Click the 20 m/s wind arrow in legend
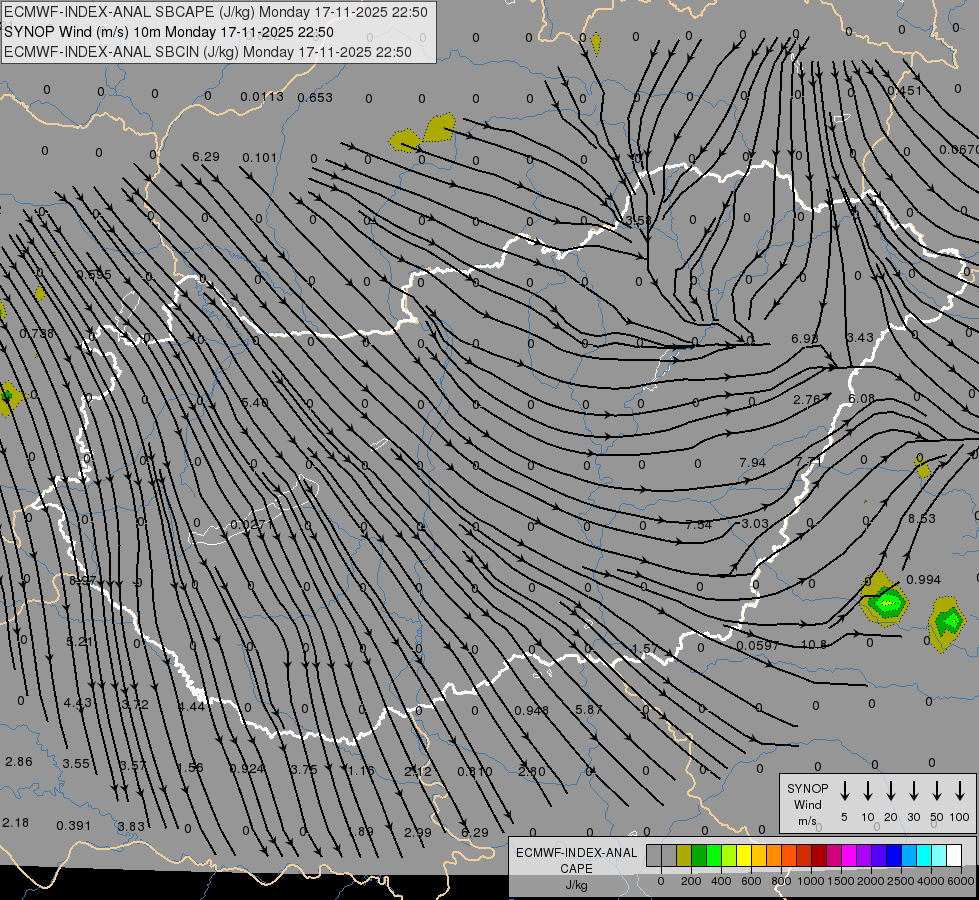Screen dimensions: 979x900 (x=890, y=790)
